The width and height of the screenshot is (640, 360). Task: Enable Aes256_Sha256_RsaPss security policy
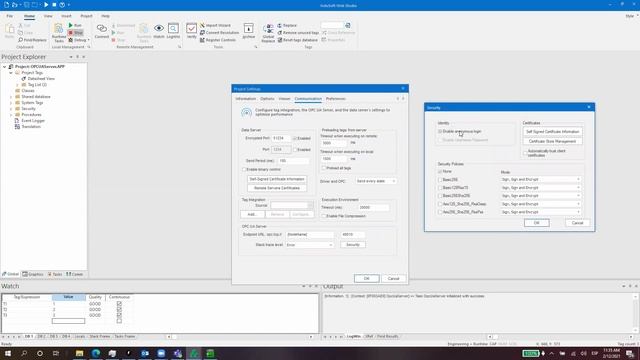click(440, 212)
